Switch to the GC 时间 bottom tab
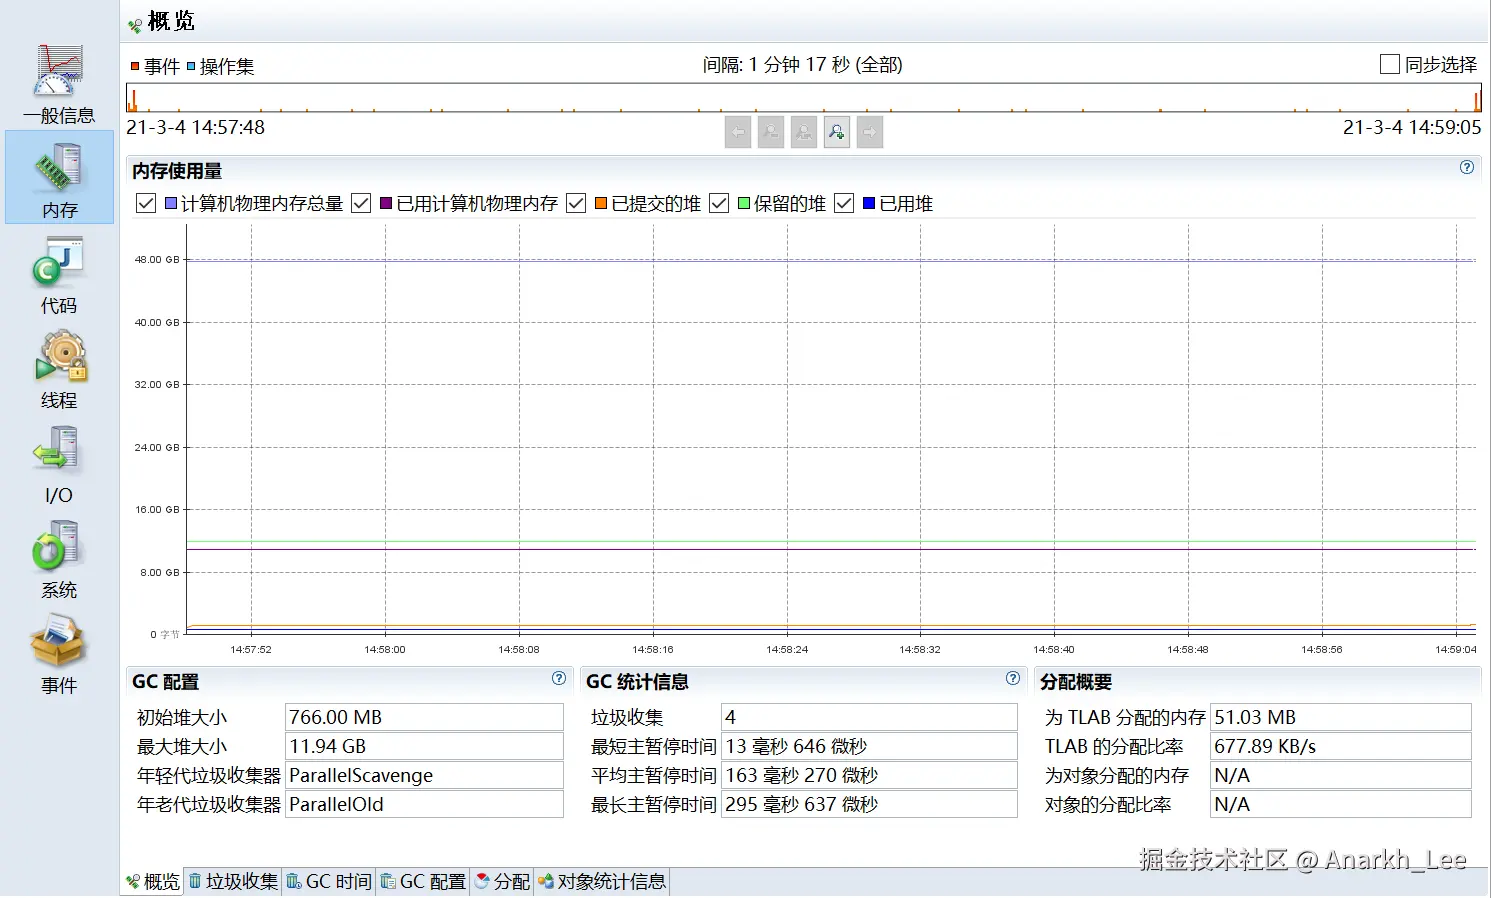 coord(329,881)
